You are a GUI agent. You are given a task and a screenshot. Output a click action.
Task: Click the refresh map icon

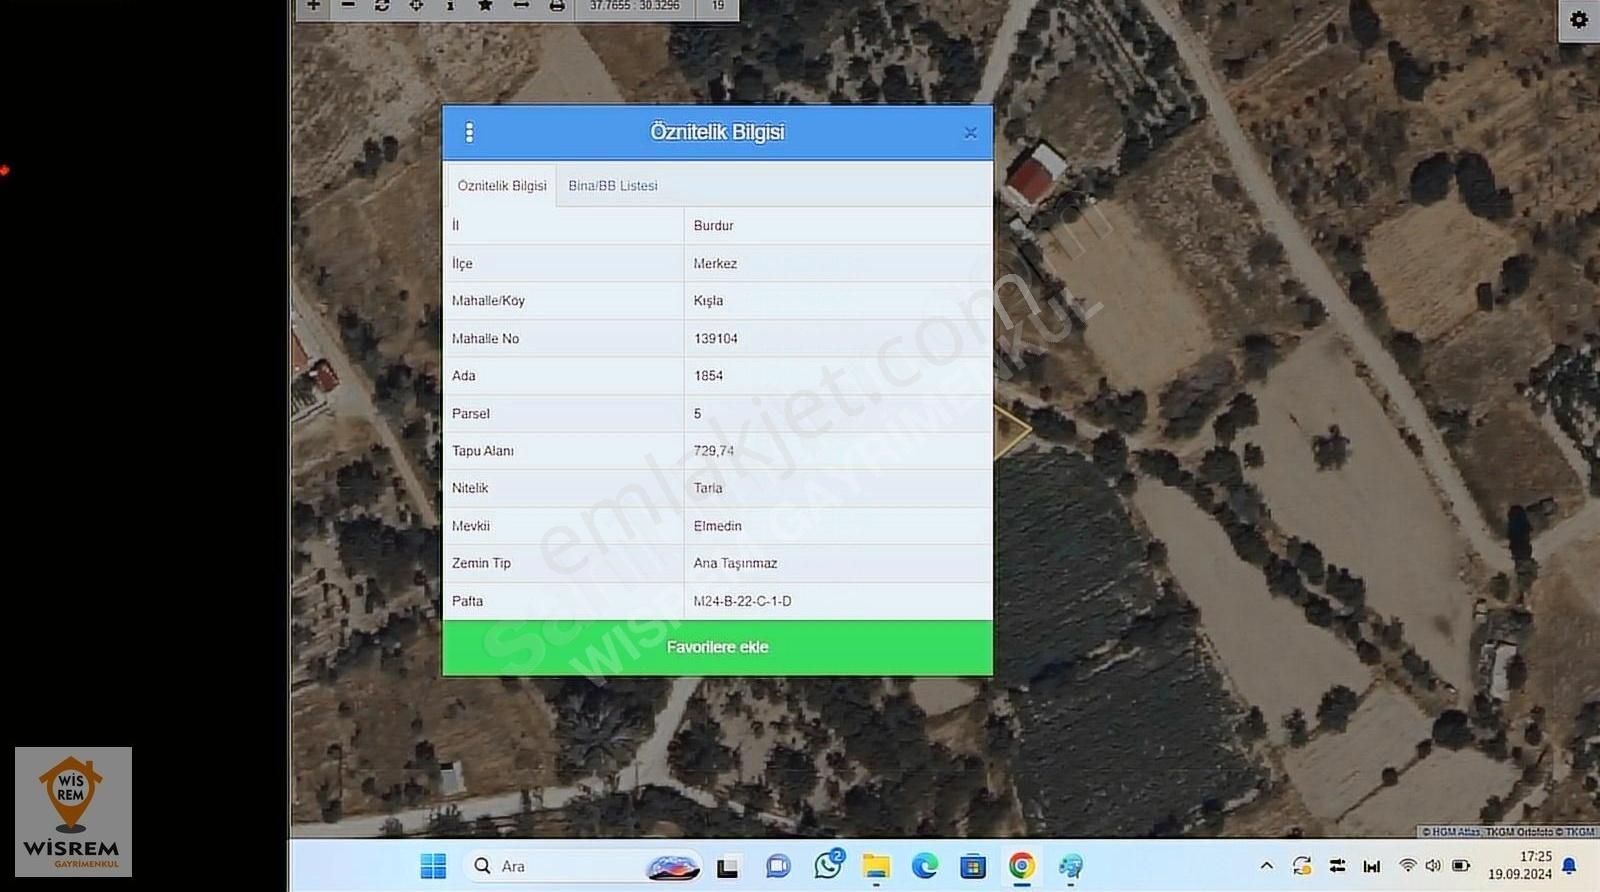click(x=382, y=6)
